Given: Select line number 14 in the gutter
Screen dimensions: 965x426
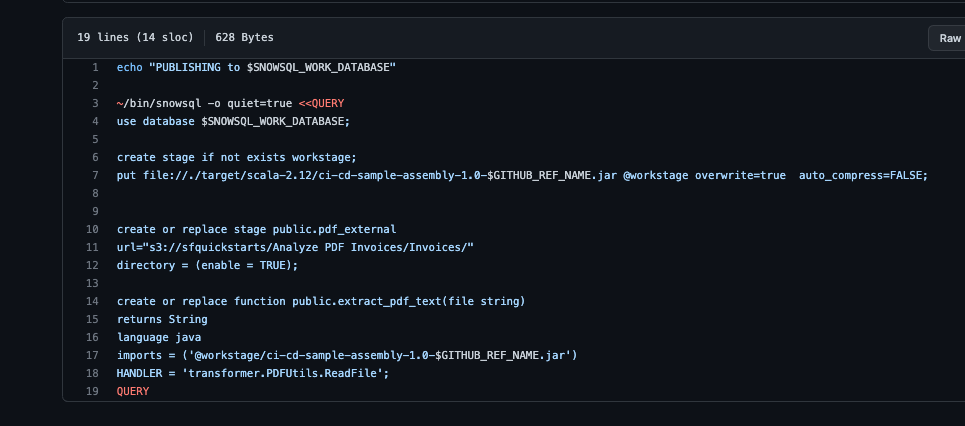Looking at the screenshot, I should pyautogui.click(x=92, y=302).
